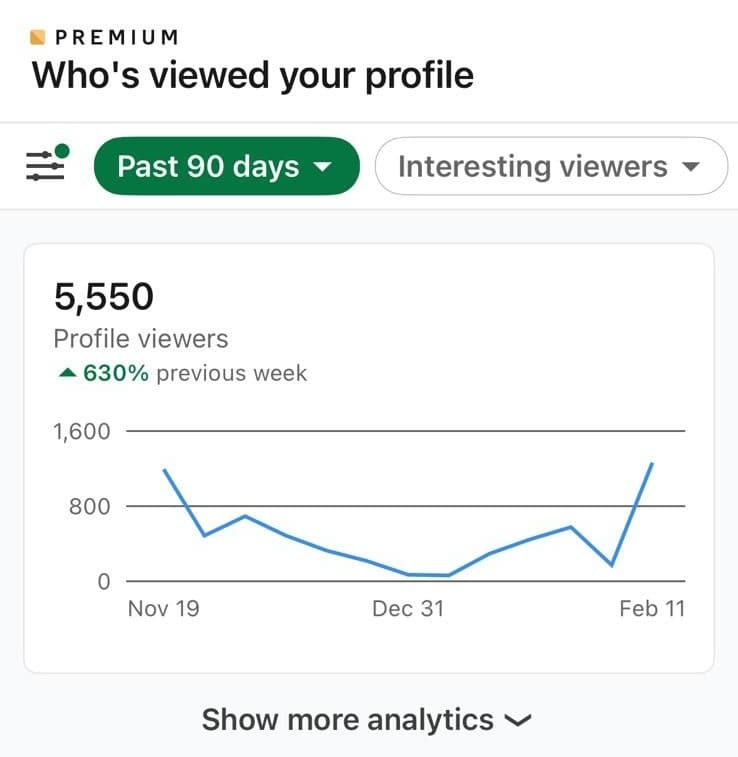The image size is (738, 757).
Task: Click the gold Premium badge icon
Action: [x=39, y=38]
